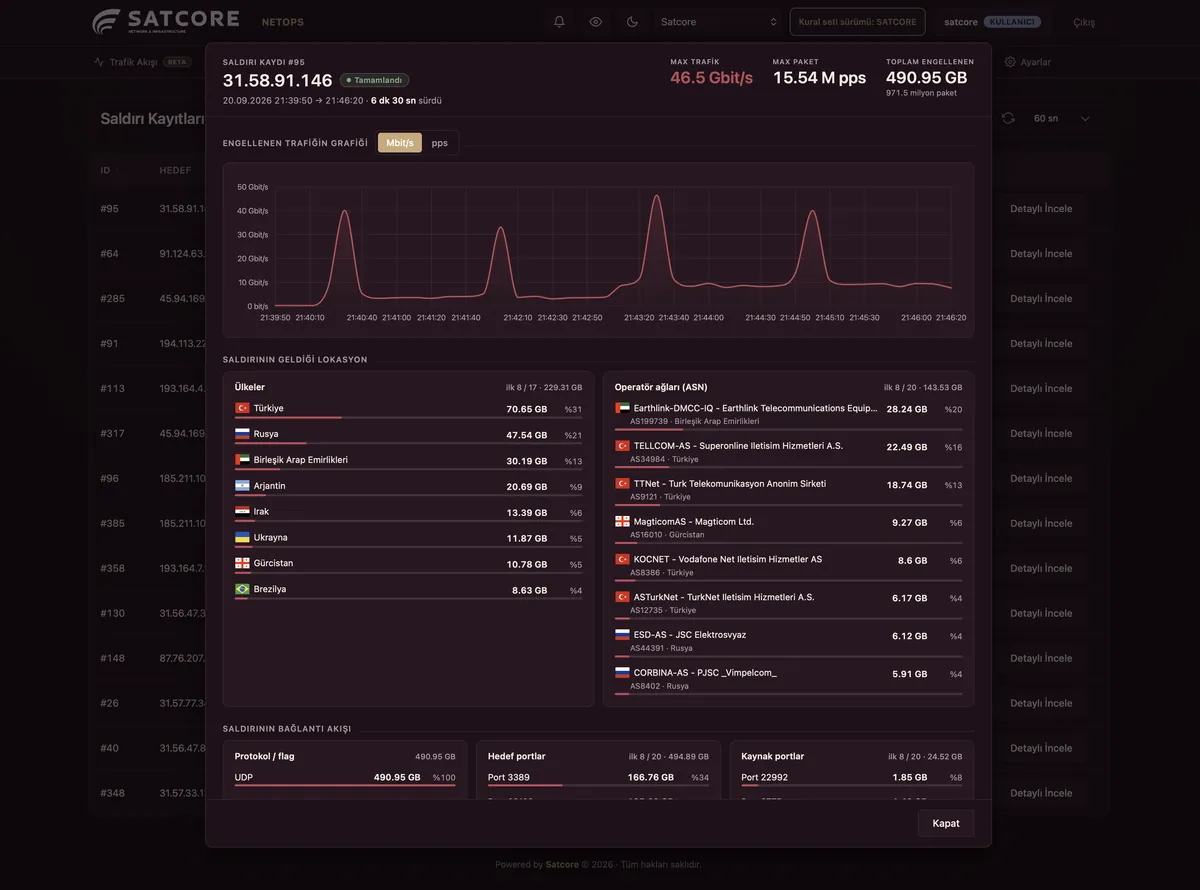
Task: Click the Rusya 47.54 GB value
Action: click(x=526, y=435)
